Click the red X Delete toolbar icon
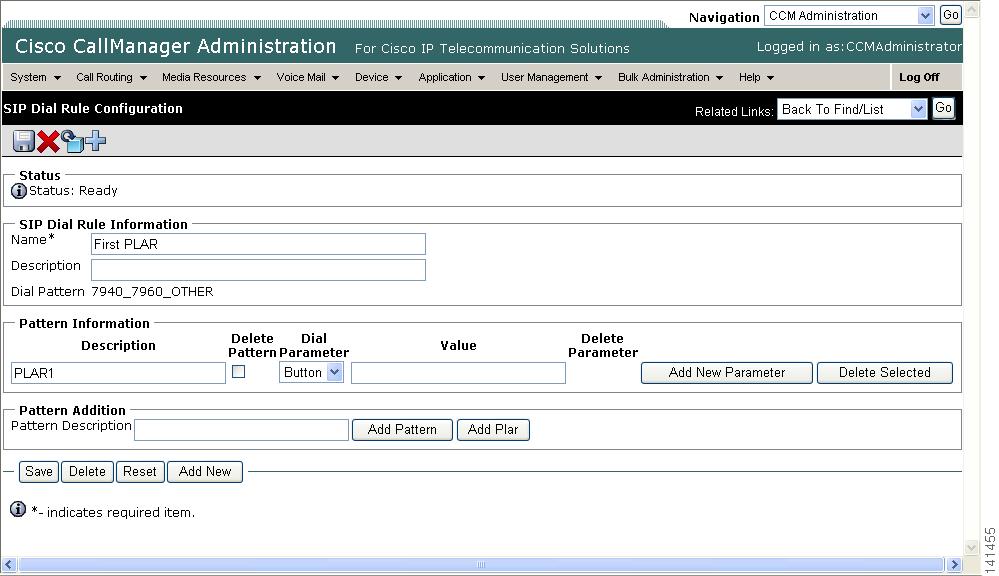 pos(48,141)
